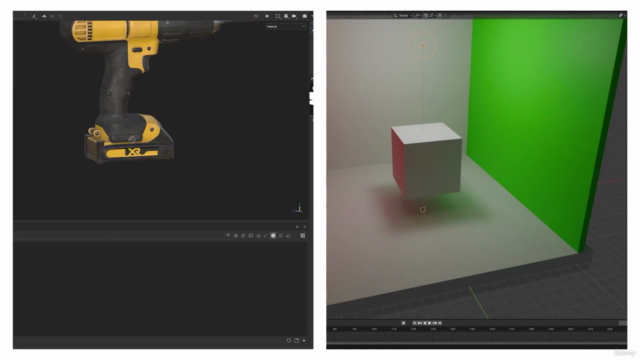Viewport: 640px width, 360px height.
Task: Select the cube in Blender viewport
Action: tap(427, 159)
